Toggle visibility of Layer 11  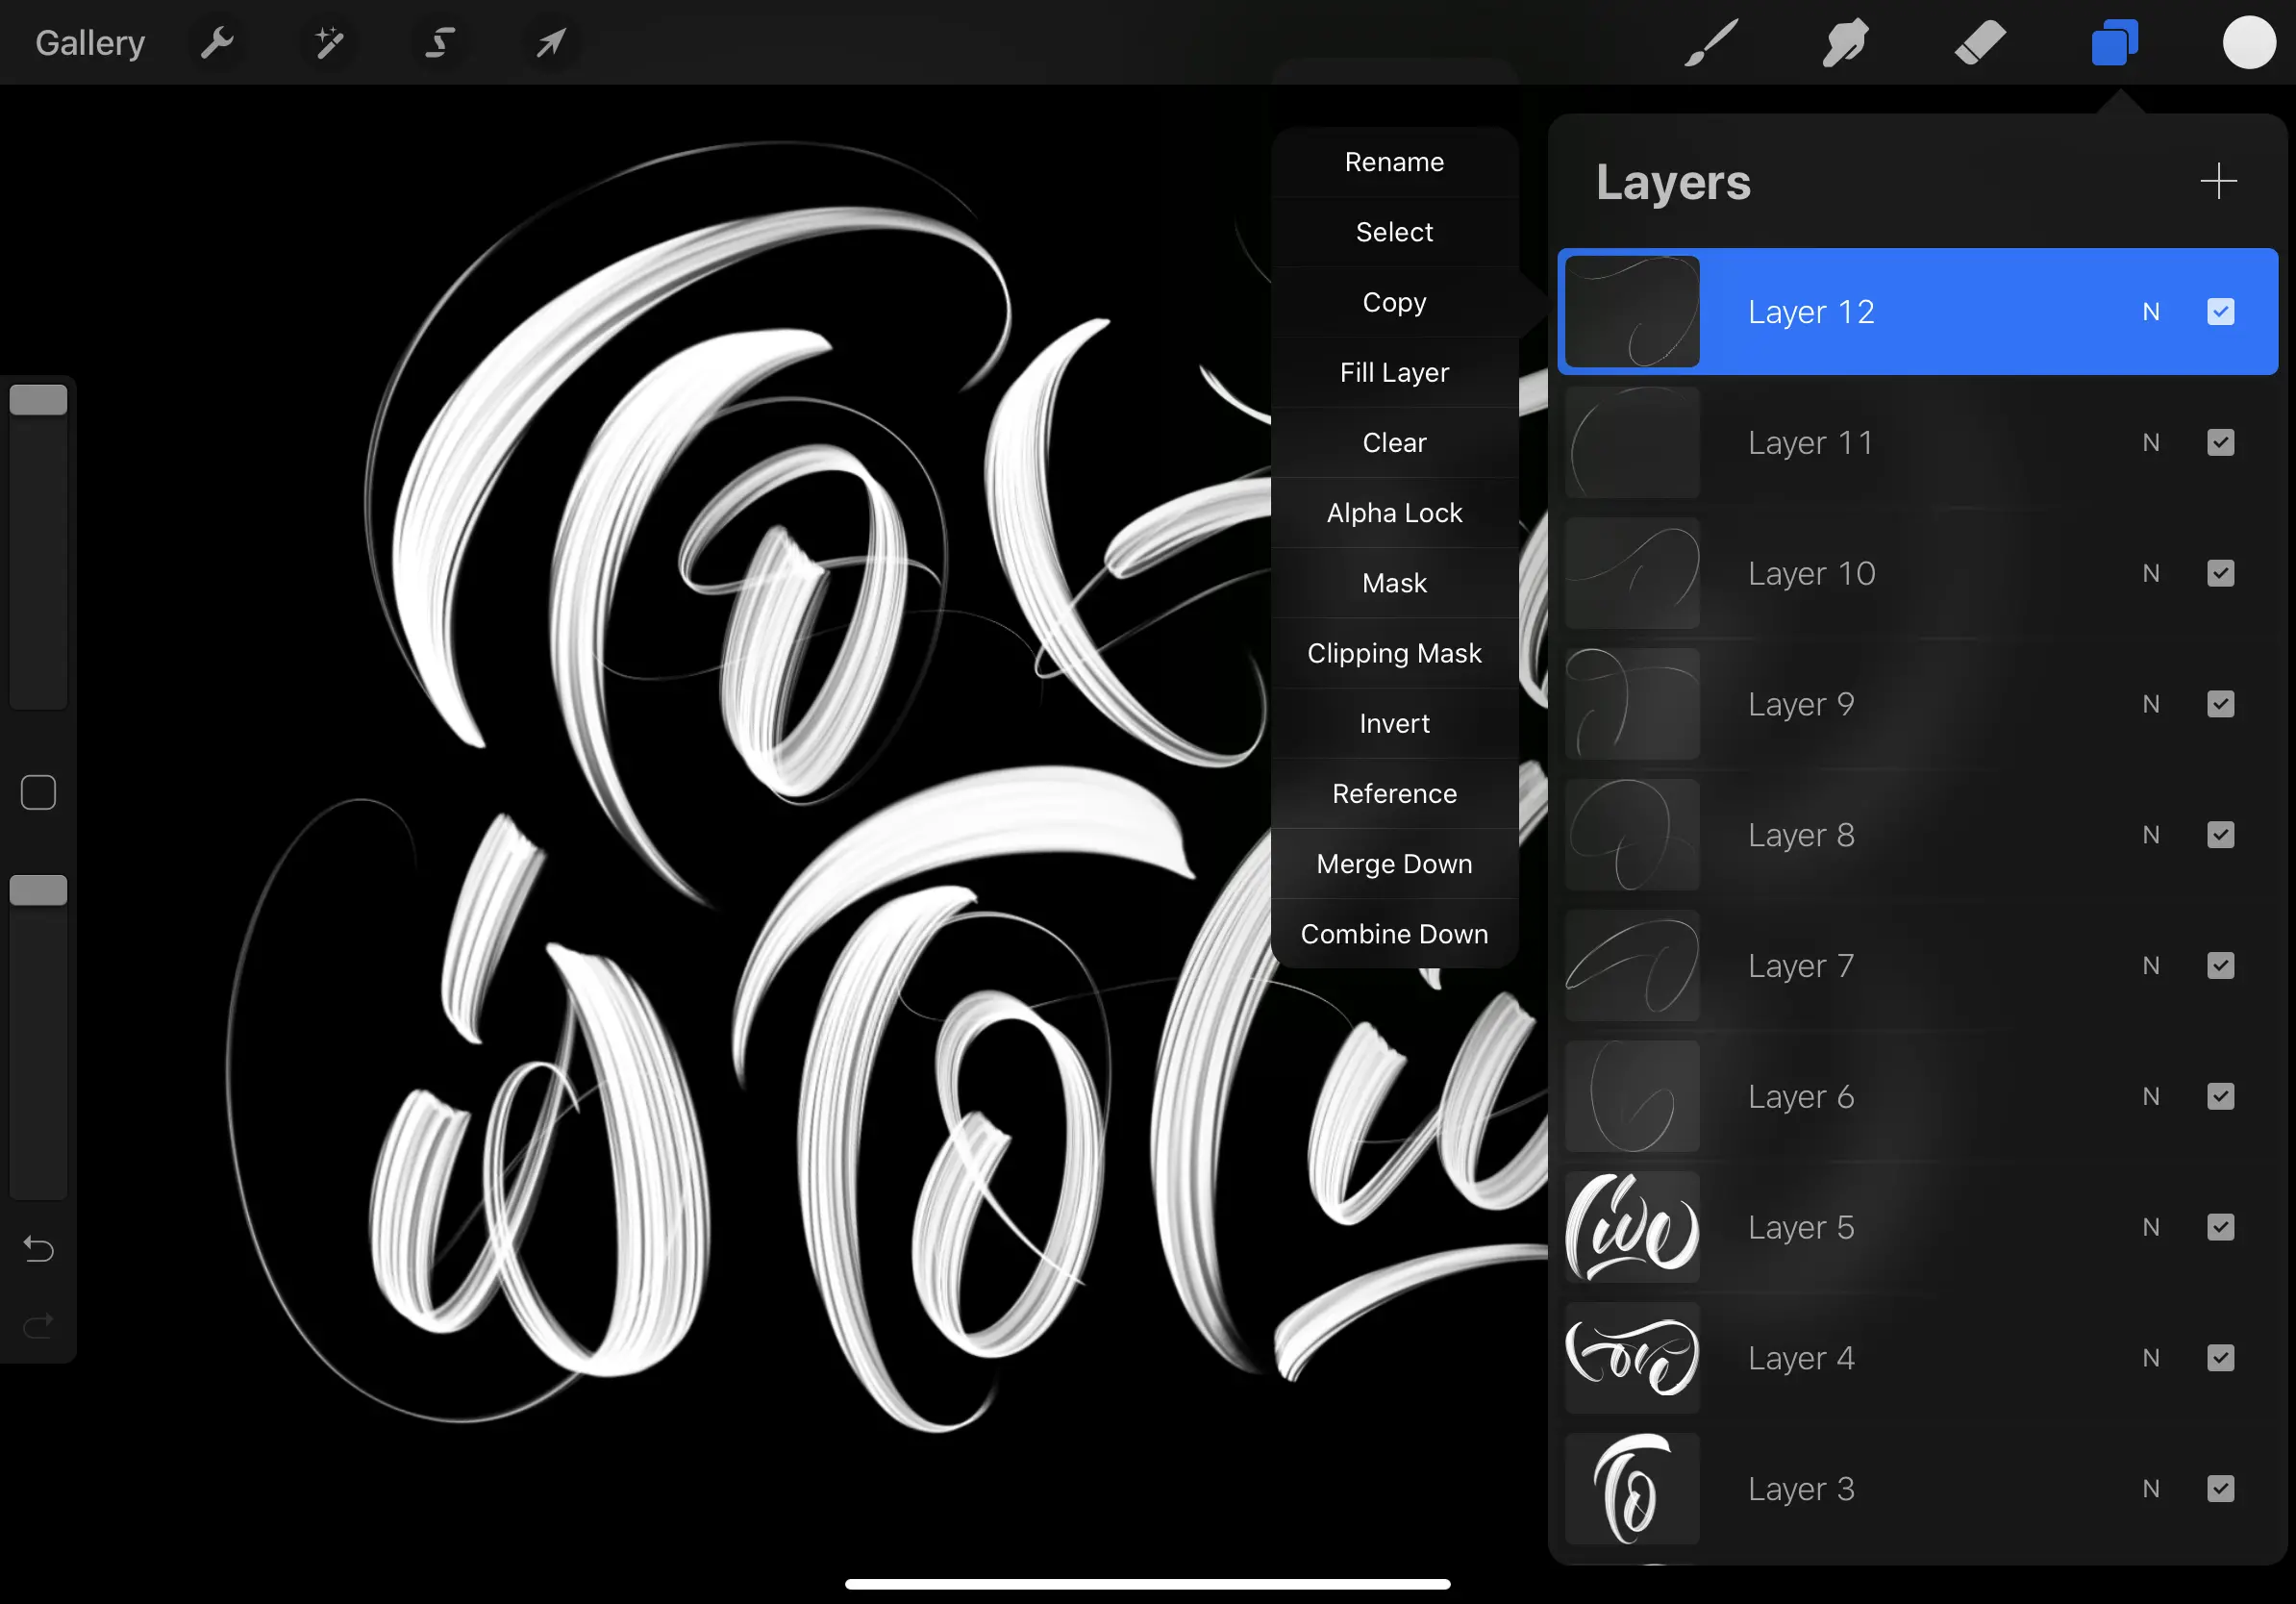2221,441
